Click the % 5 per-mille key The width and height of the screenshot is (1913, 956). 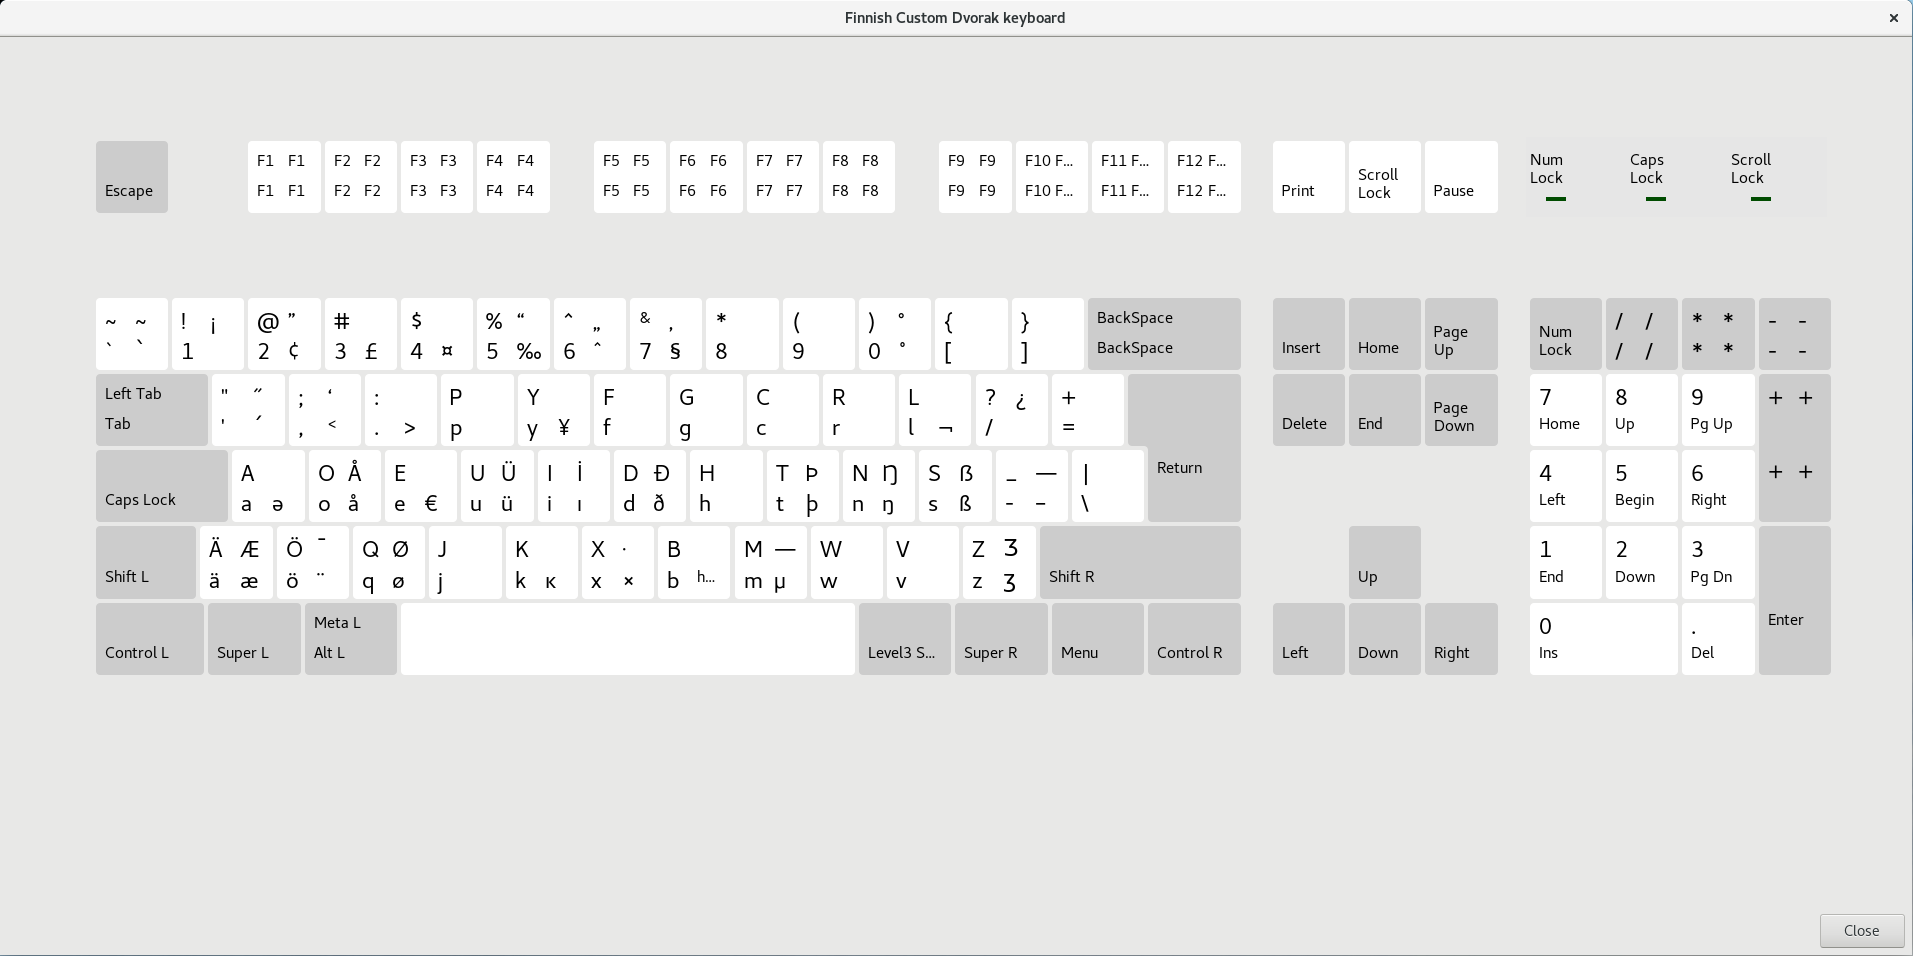tap(513, 334)
